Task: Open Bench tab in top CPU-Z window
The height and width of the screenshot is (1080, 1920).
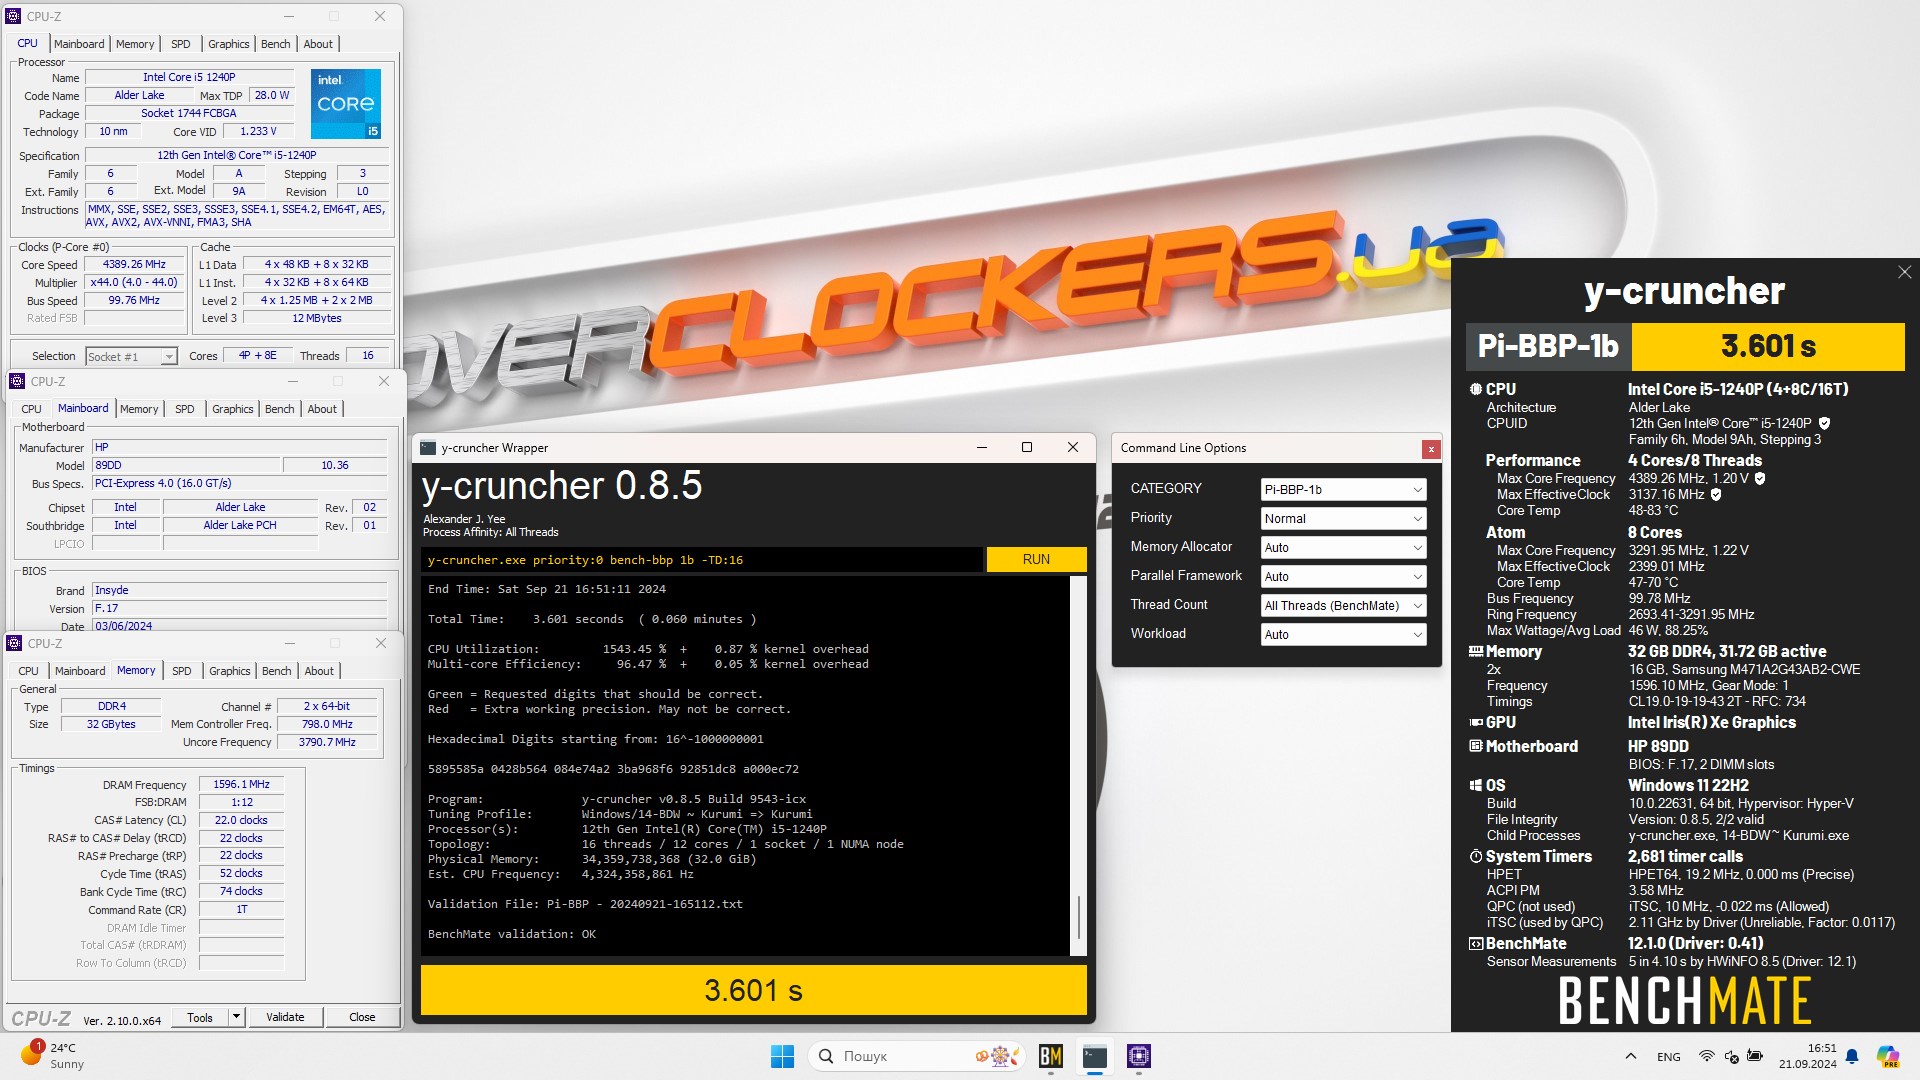Action: click(276, 44)
